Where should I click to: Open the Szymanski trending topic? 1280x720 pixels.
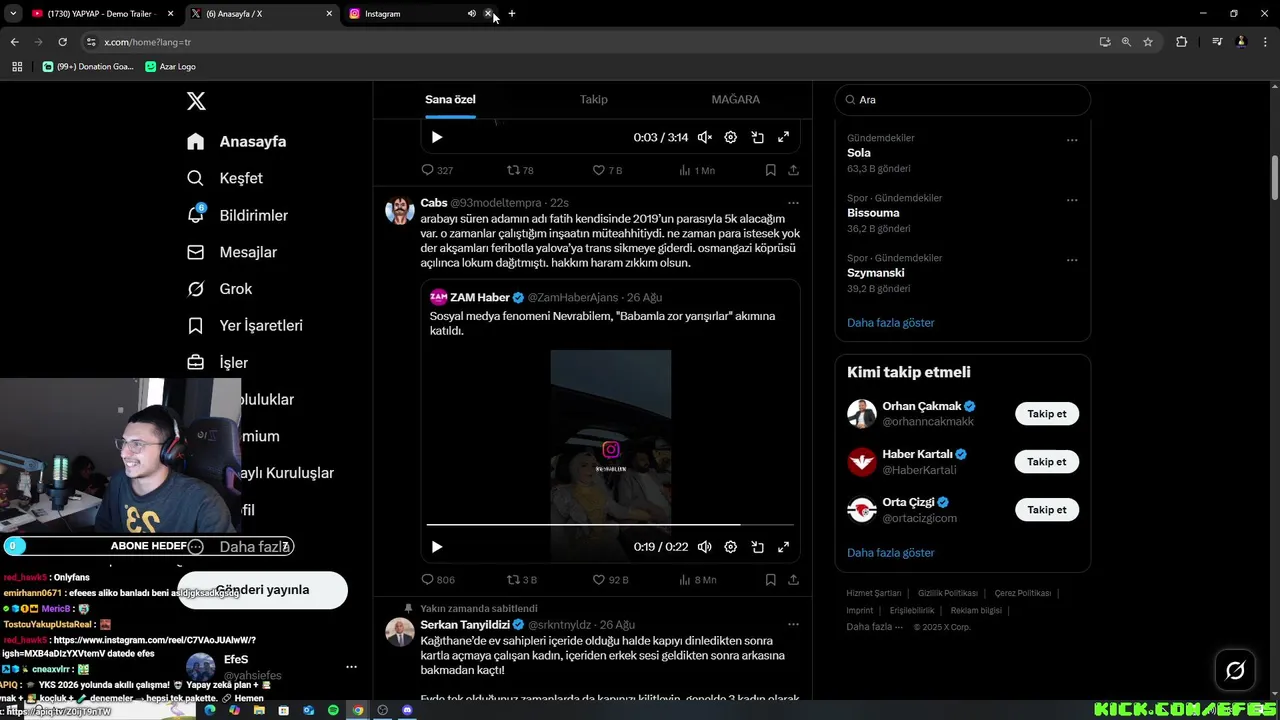876,273
